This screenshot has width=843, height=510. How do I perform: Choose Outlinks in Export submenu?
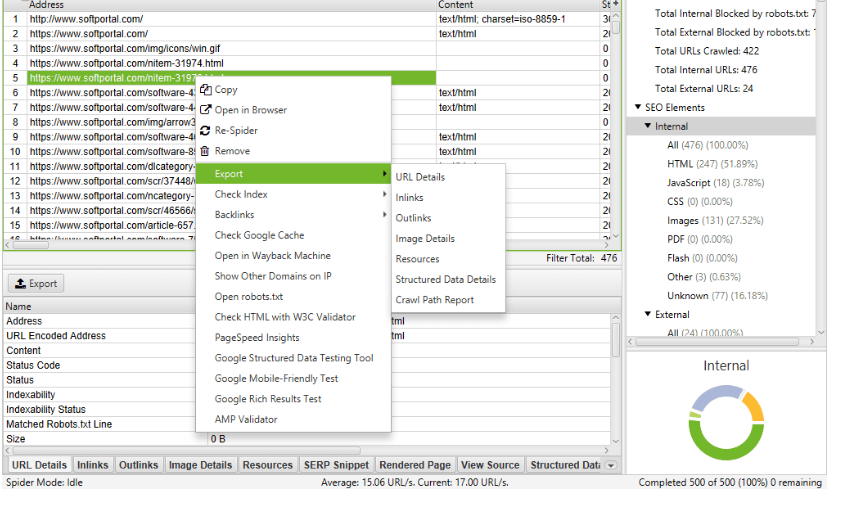pos(413,218)
